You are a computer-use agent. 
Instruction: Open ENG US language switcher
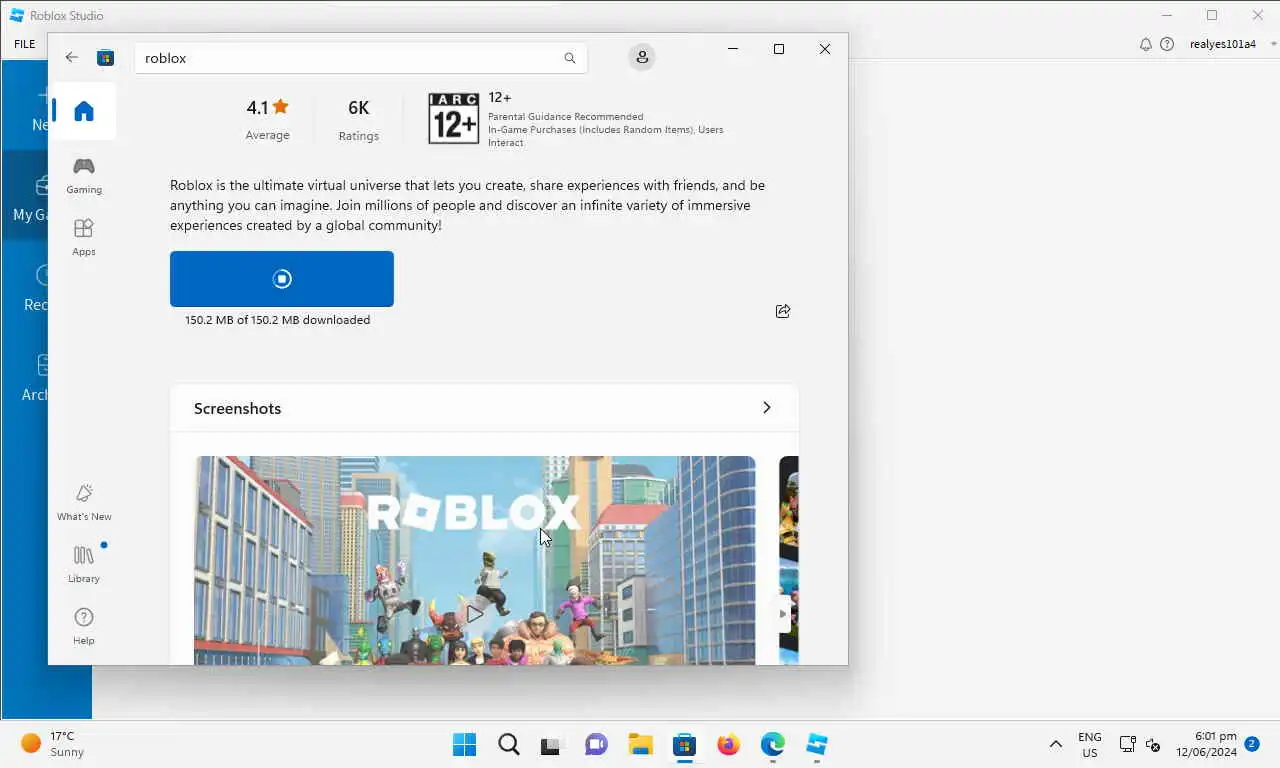coord(1090,745)
